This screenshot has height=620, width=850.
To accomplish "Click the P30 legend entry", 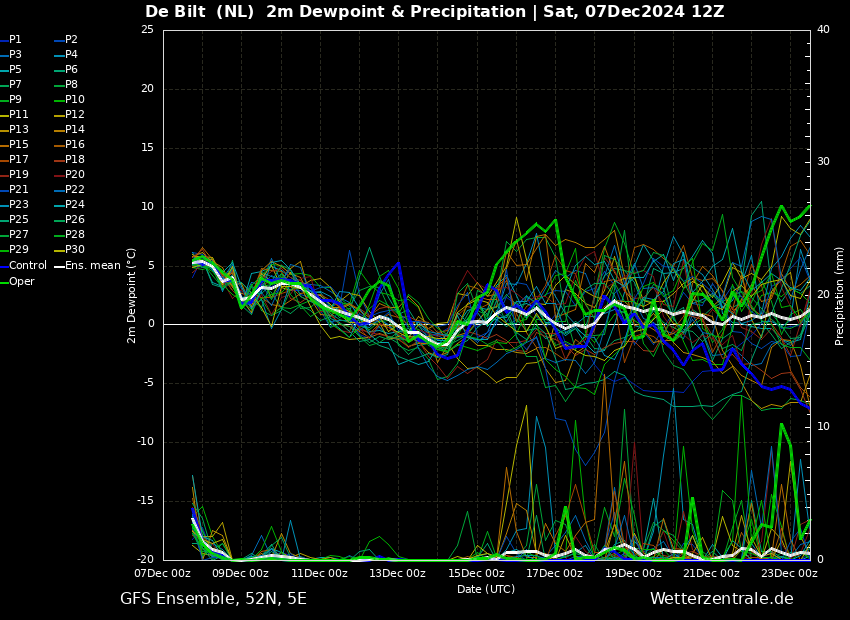I will coord(75,249).
